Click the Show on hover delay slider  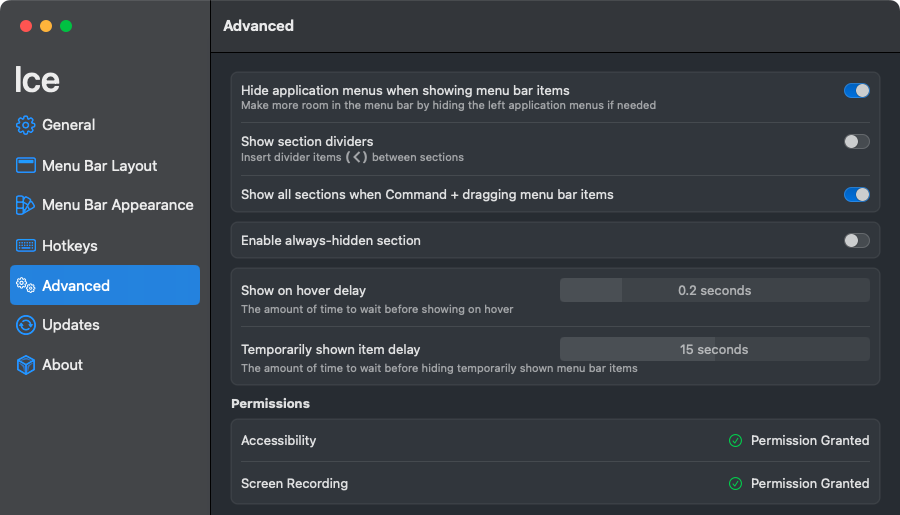coord(715,291)
